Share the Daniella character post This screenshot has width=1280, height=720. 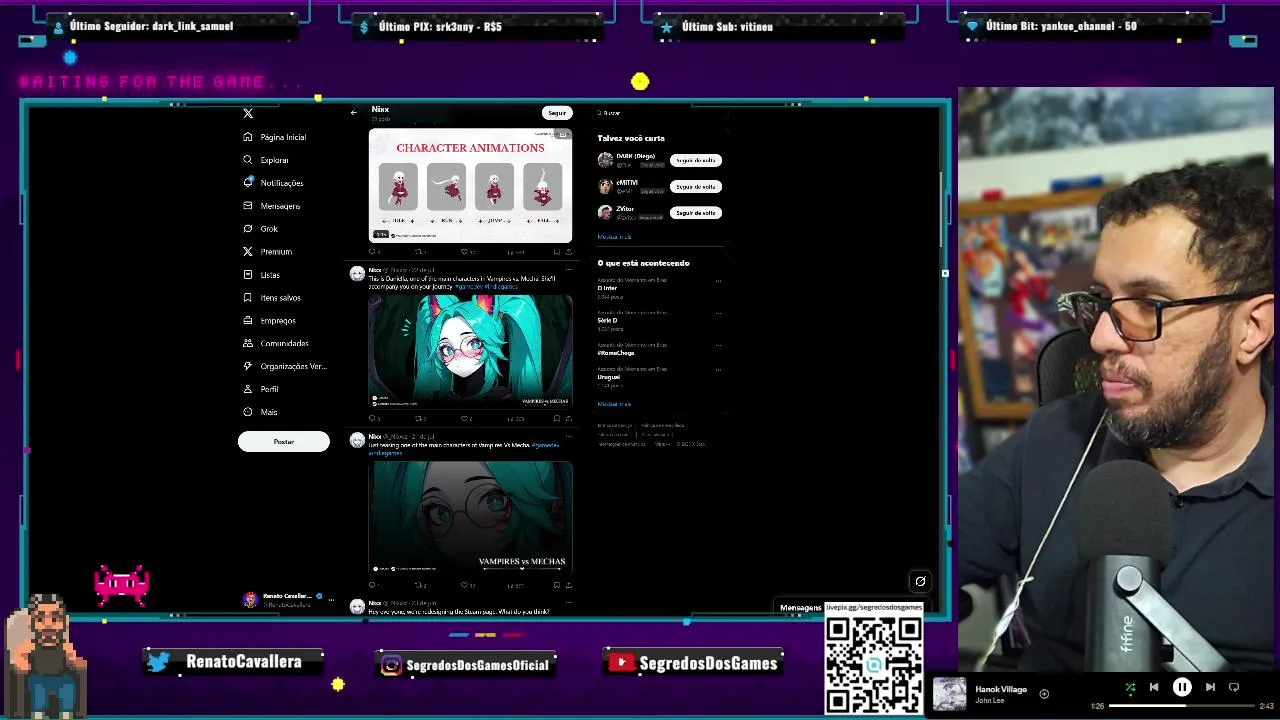569,419
